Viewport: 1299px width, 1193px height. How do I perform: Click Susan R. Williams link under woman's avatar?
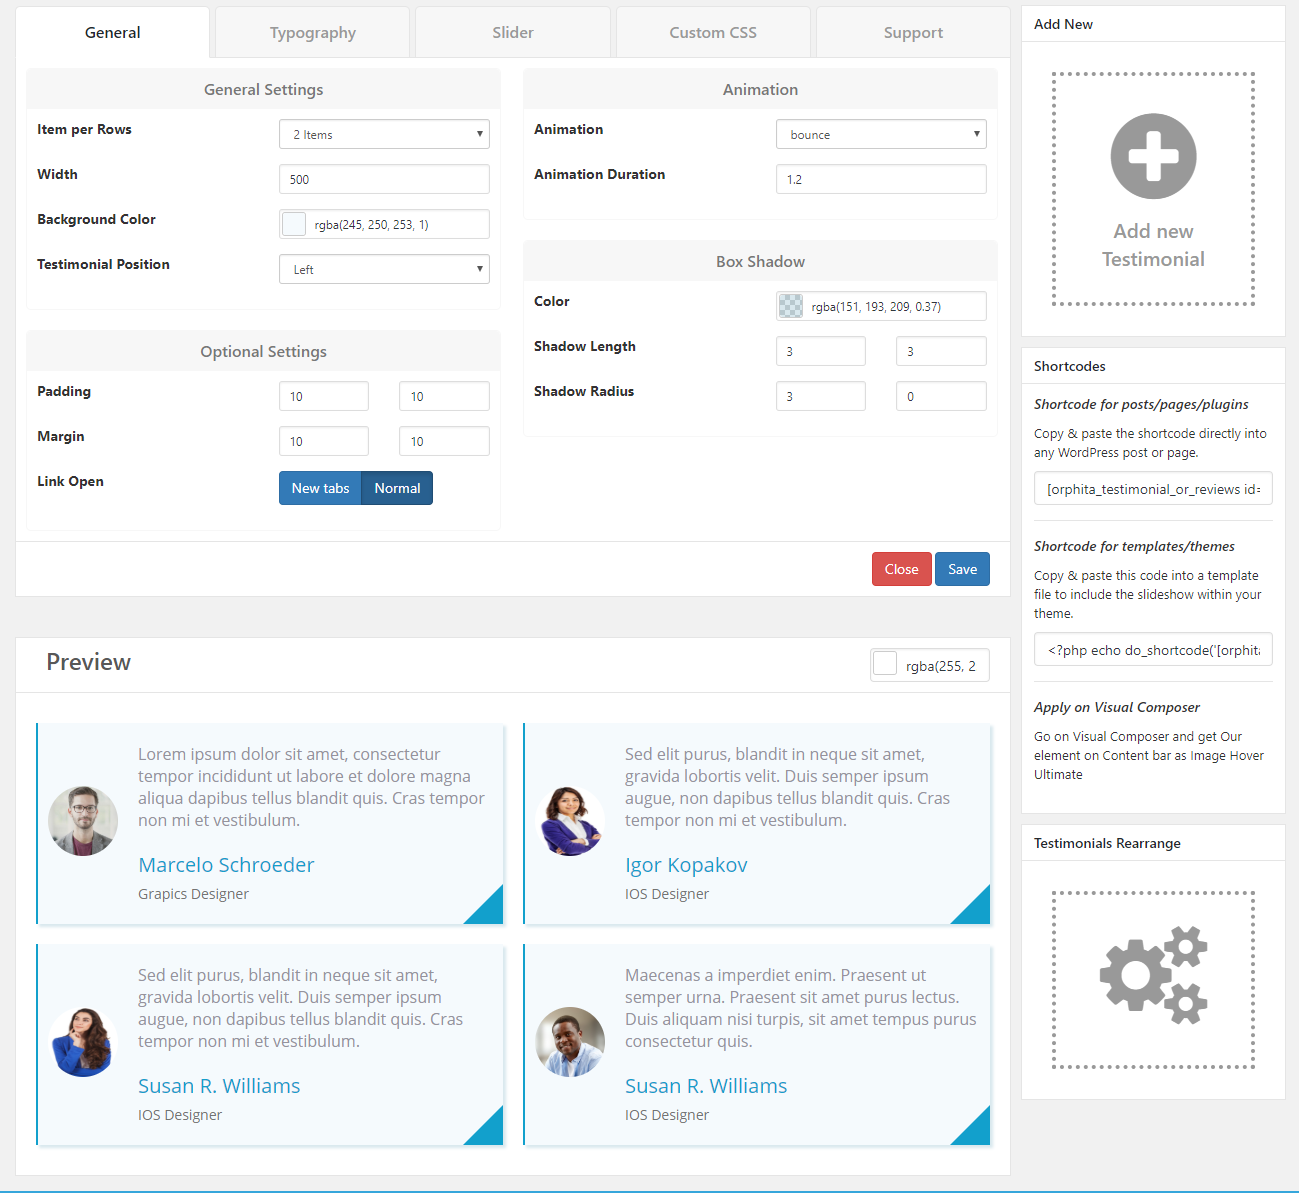pos(219,1086)
